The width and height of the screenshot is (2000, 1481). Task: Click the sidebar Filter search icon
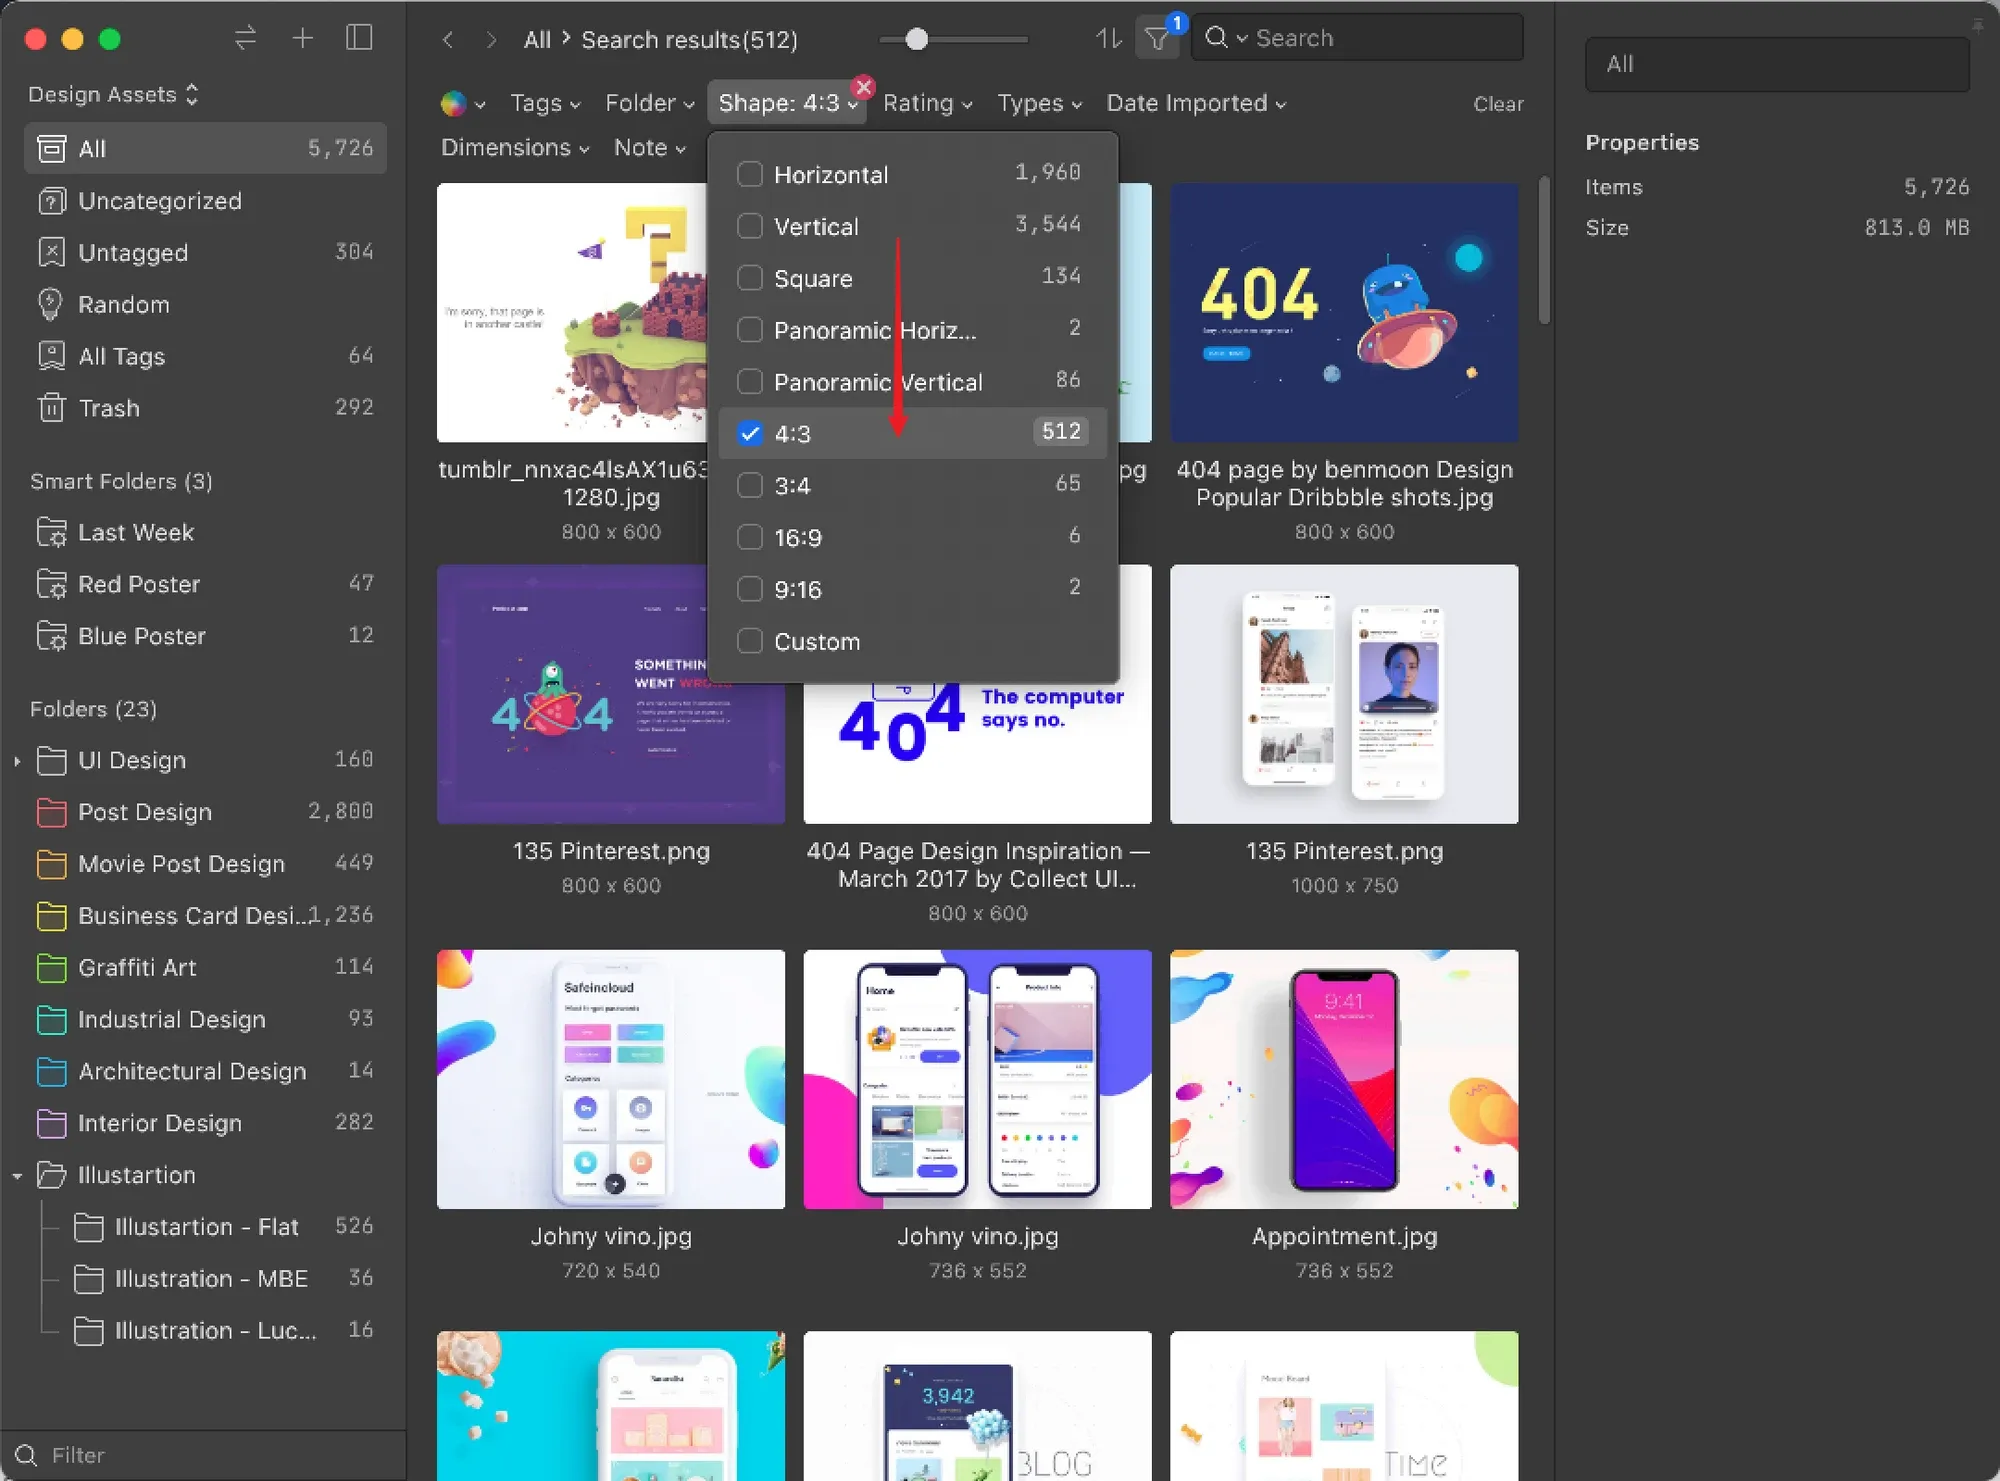tap(27, 1455)
